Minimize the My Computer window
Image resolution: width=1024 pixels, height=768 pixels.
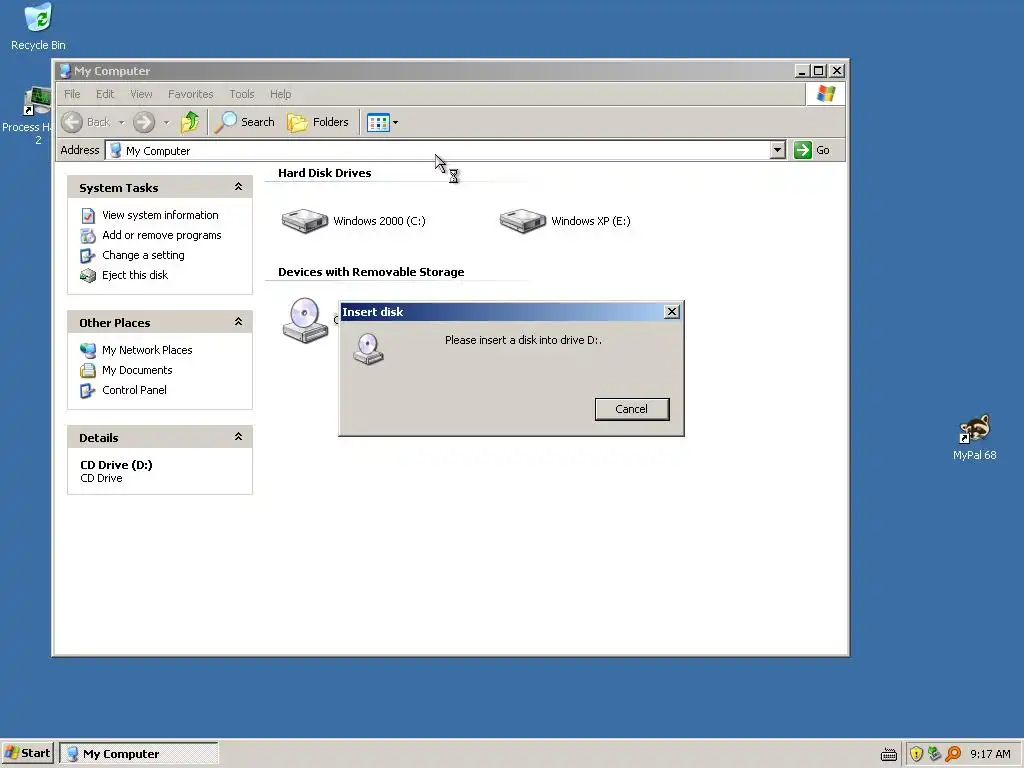[803, 71]
